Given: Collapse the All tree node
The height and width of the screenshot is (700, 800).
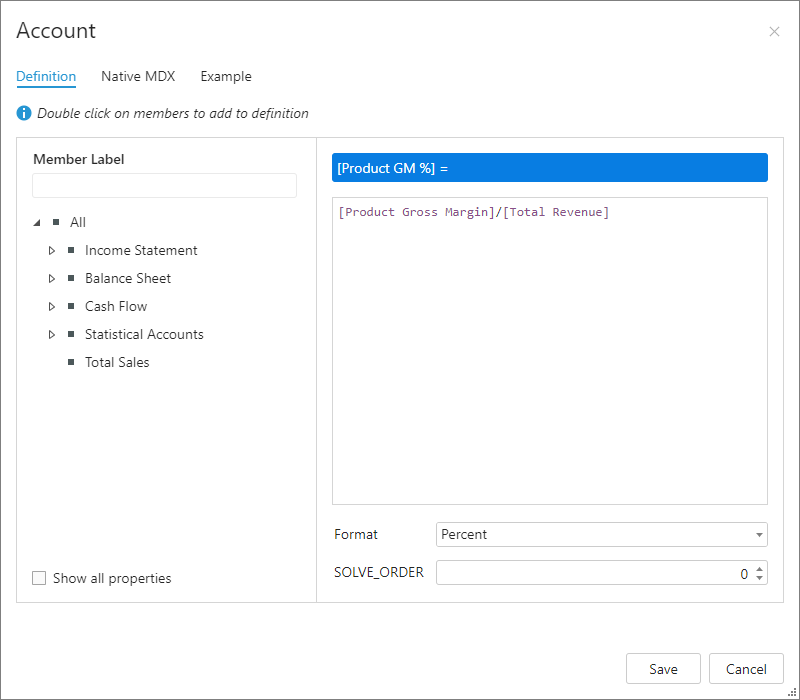Looking at the screenshot, I should point(37,222).
